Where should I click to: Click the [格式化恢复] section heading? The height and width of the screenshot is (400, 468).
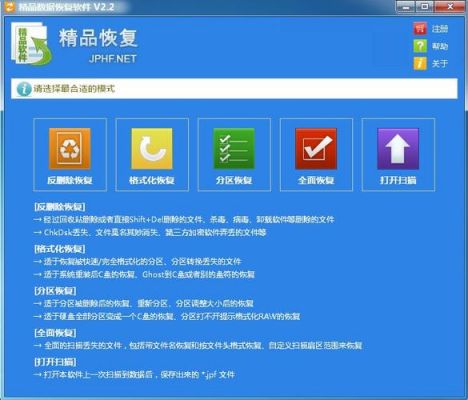(60, 249)
